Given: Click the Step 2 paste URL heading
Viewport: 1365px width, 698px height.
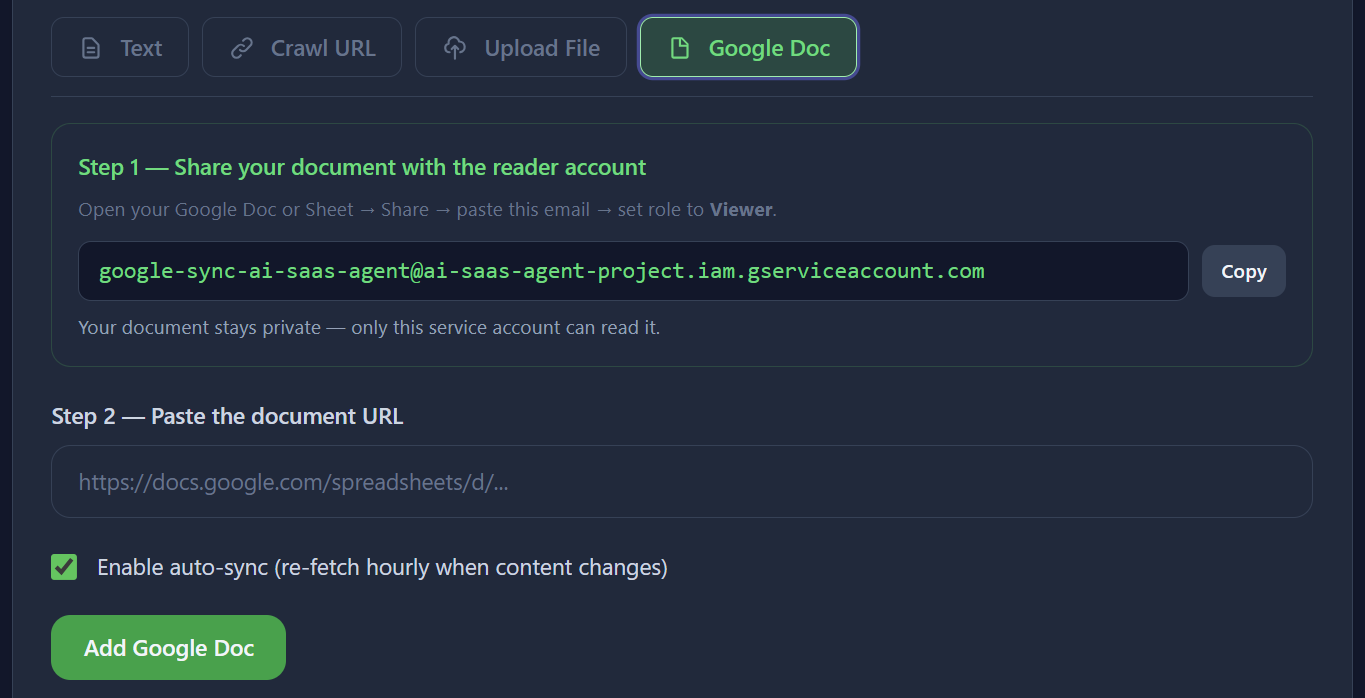Looking at the screenshot, I should [x=227, y=416].
